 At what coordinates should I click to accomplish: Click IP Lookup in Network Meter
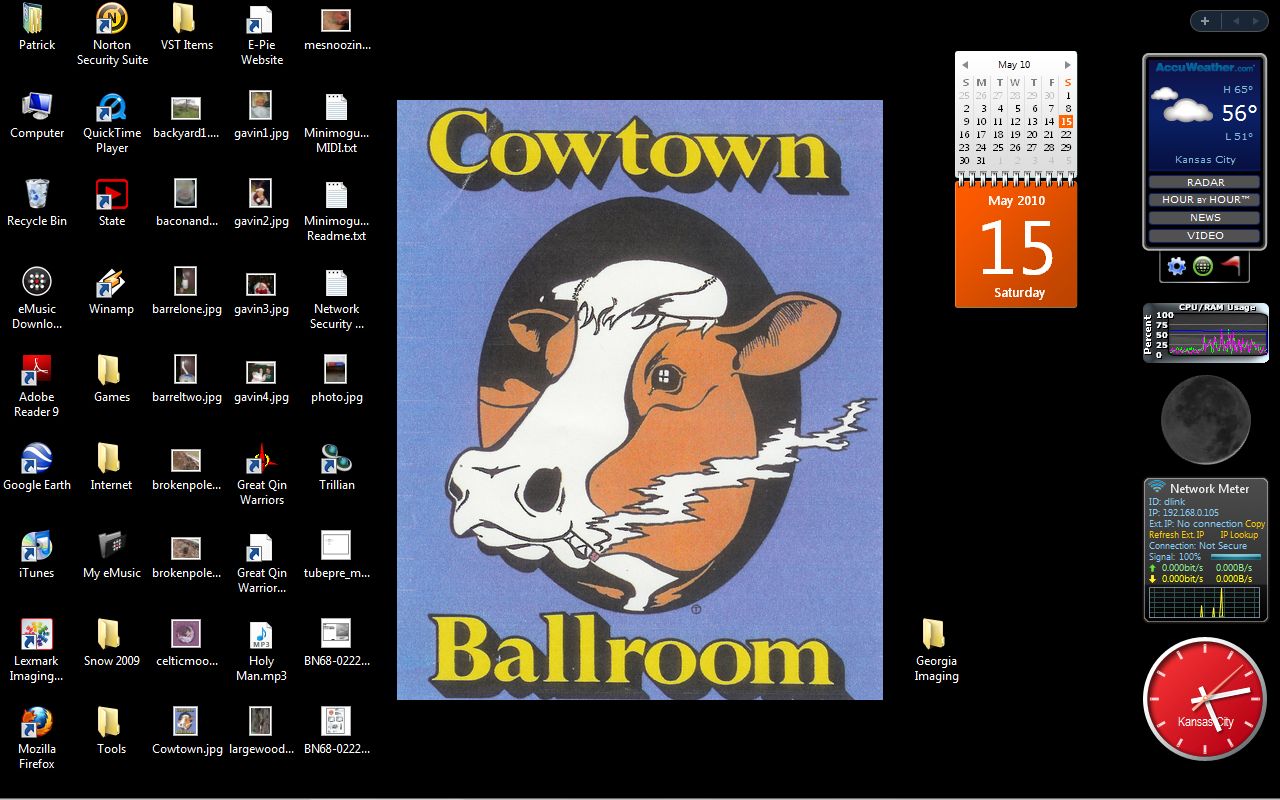pos(1239,535)
